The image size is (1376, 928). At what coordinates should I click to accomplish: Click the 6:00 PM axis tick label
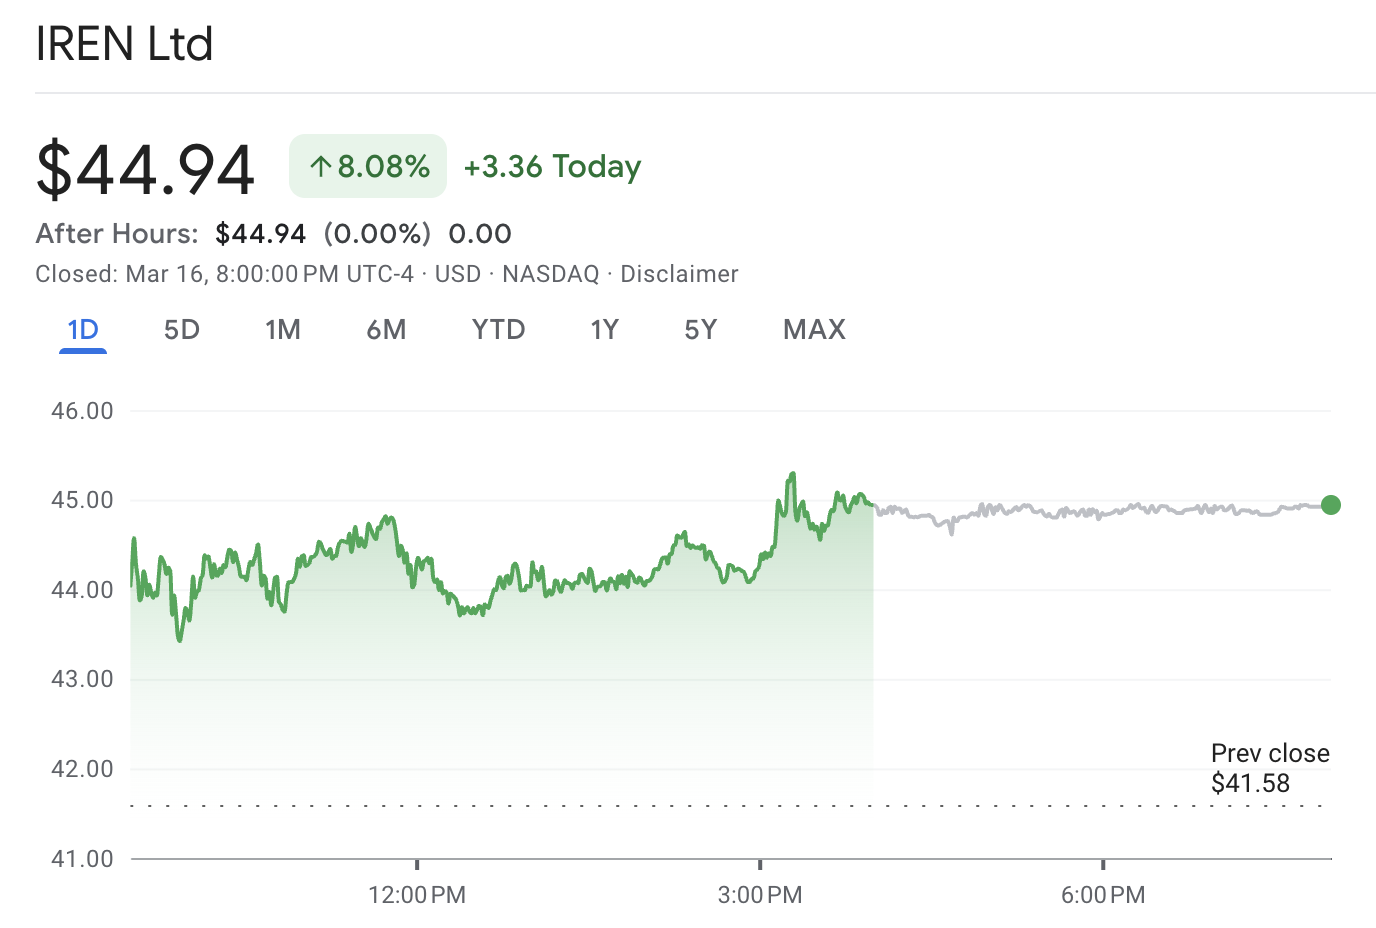click(x=1103, y=895)
